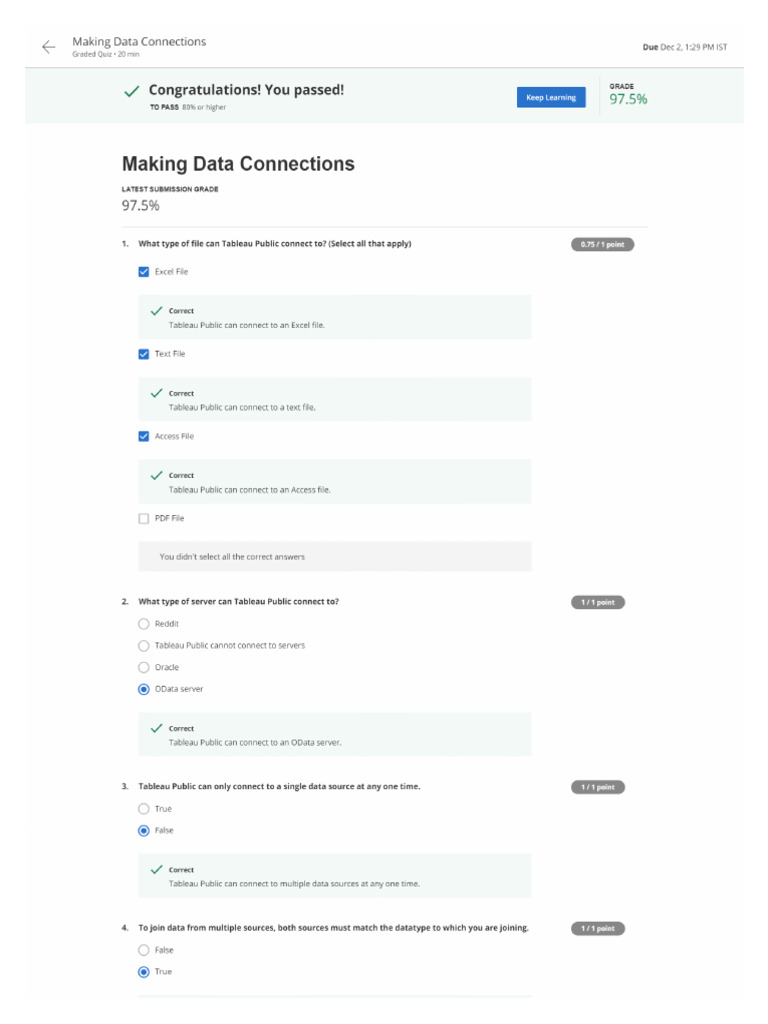Viewport: 768px width, 1024px height.
Task: Select the Reddit radio option
Action: [144, 624]
